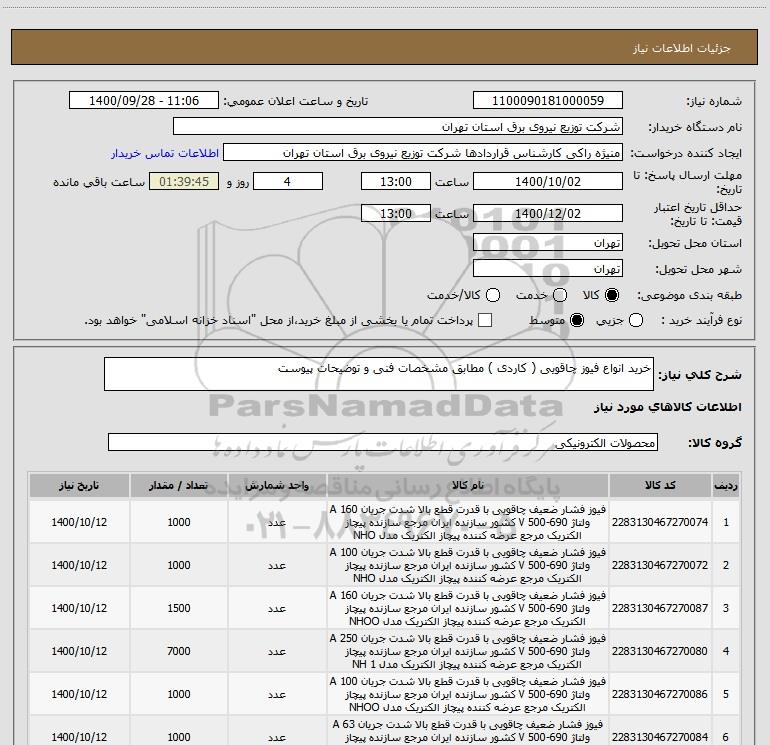Screen dimensions: 770x745
Task: Click the تاریخ نیاز column header
Action: (x=79, y=486)
